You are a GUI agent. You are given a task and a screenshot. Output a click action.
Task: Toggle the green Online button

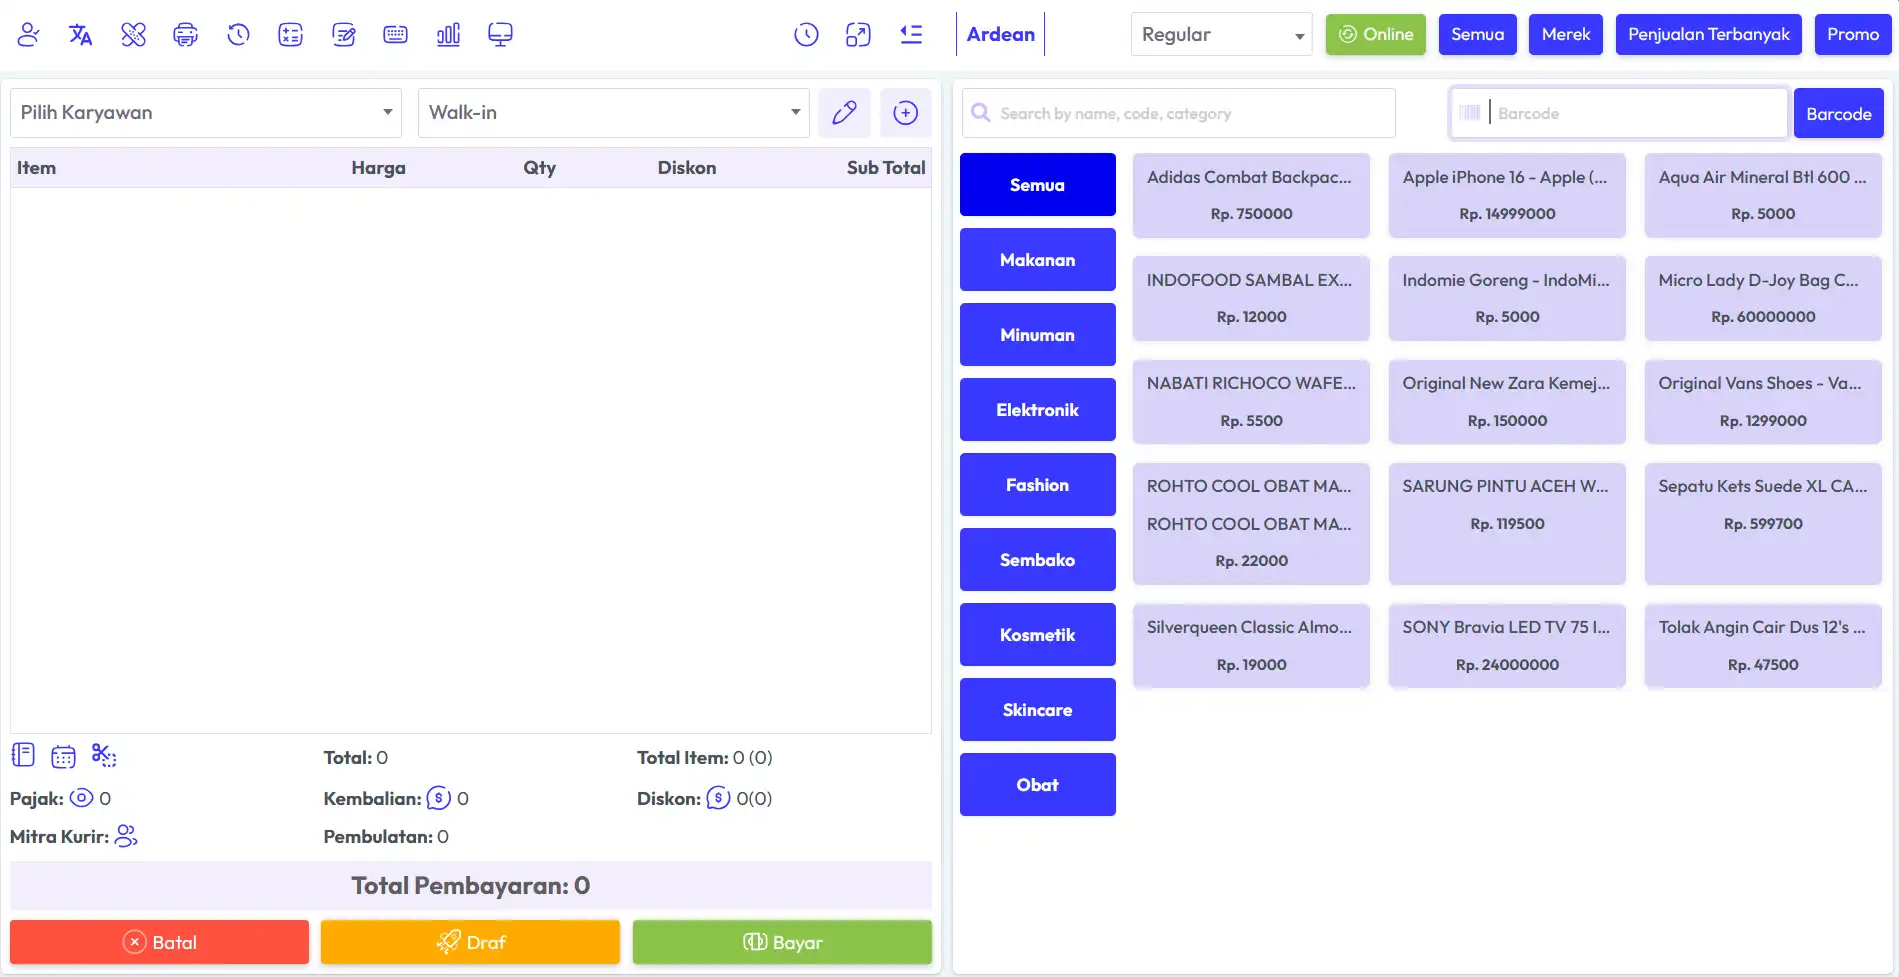point(1376,34)
